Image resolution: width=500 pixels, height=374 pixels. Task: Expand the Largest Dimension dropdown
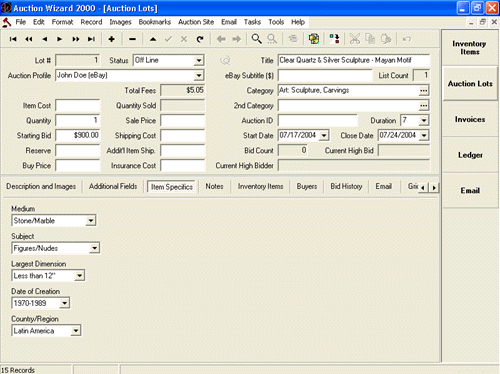pos(79,276)
